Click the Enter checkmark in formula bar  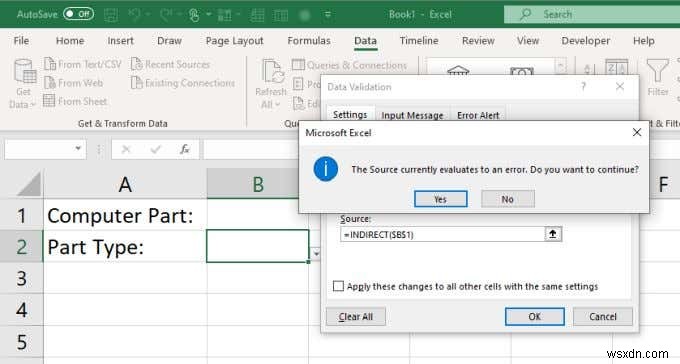click(155, 150)
